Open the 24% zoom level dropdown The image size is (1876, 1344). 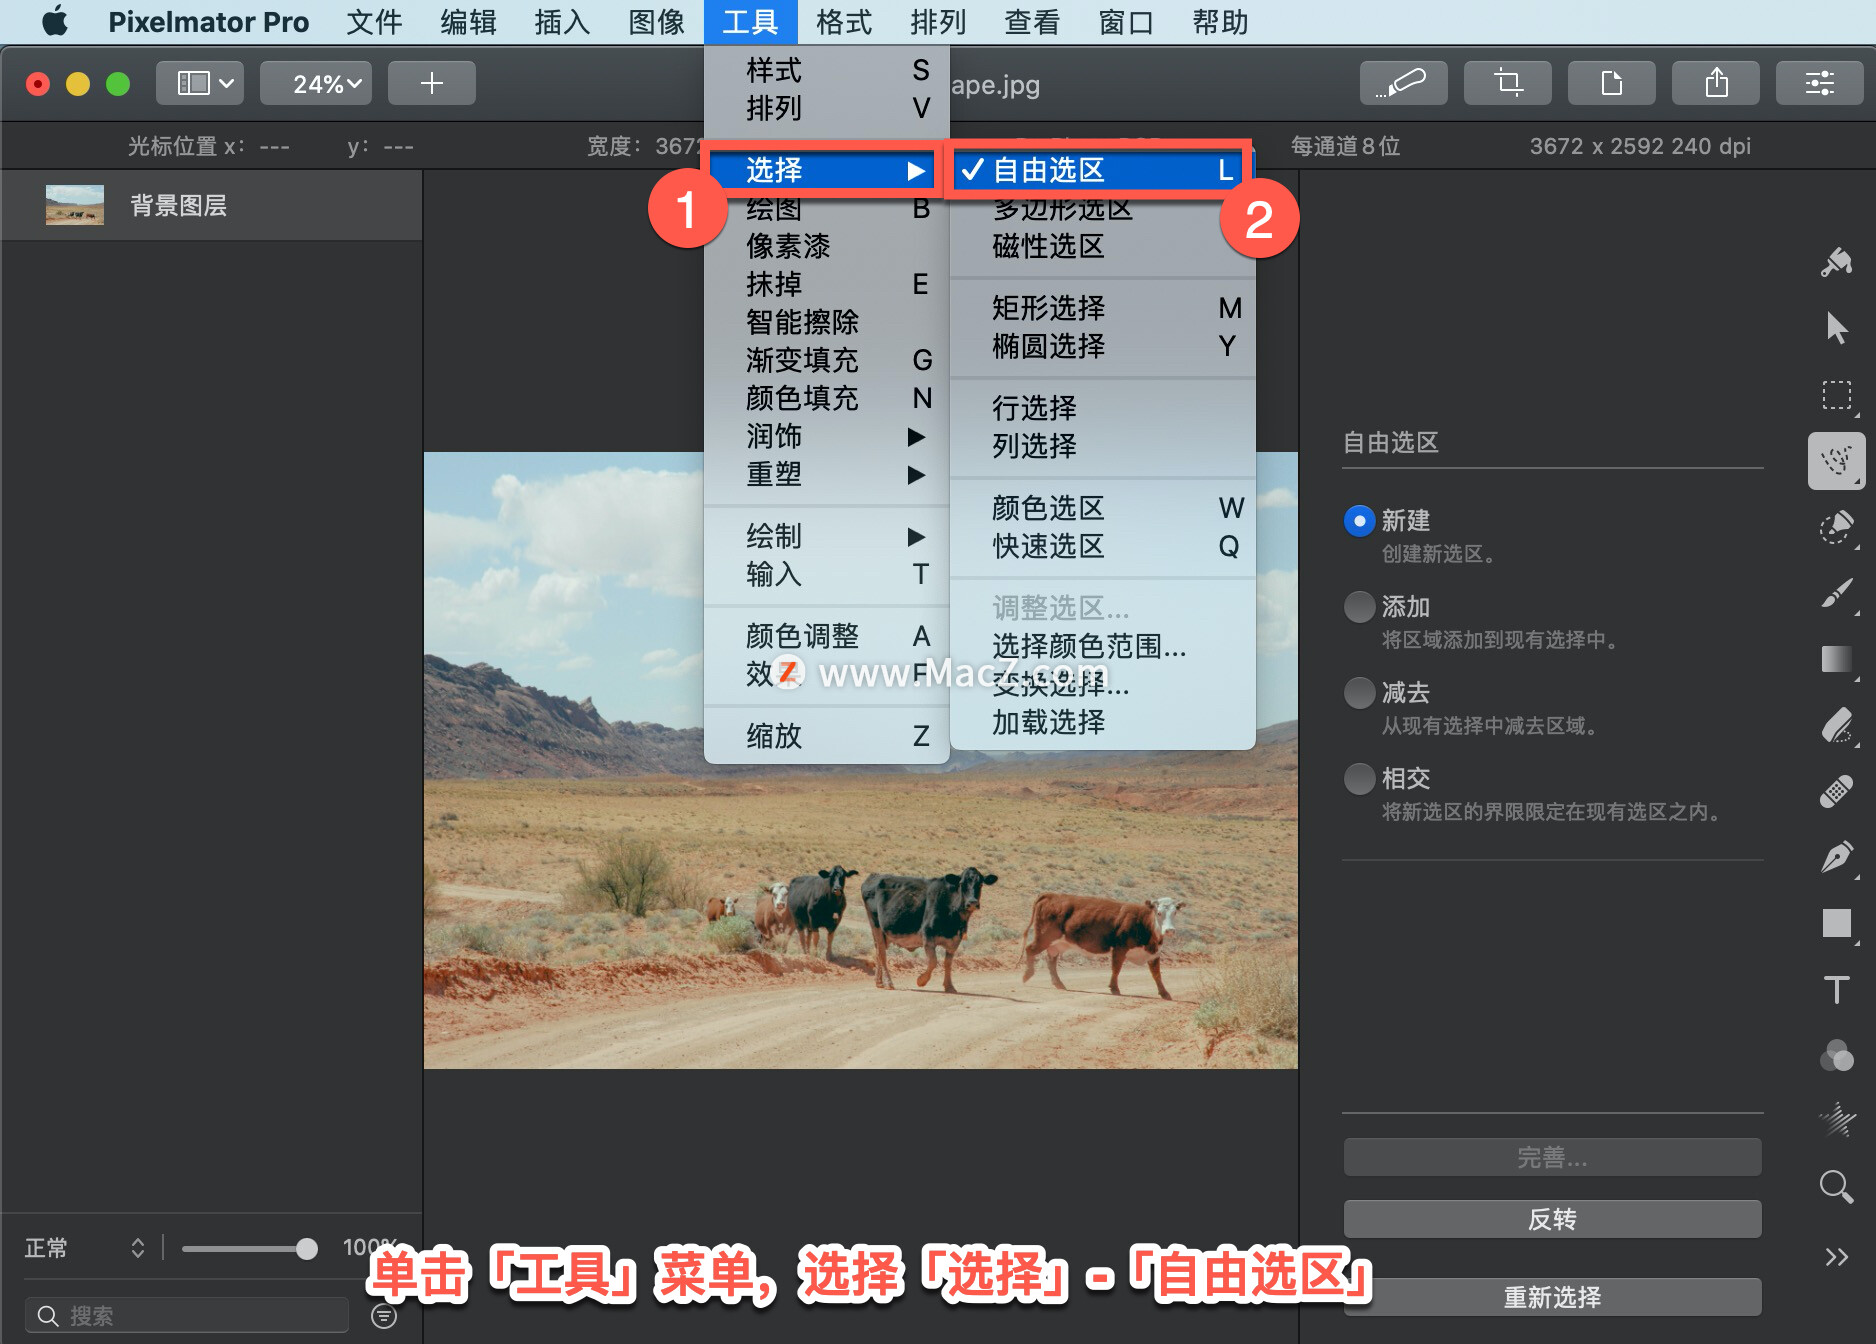(x=316, y=83)
